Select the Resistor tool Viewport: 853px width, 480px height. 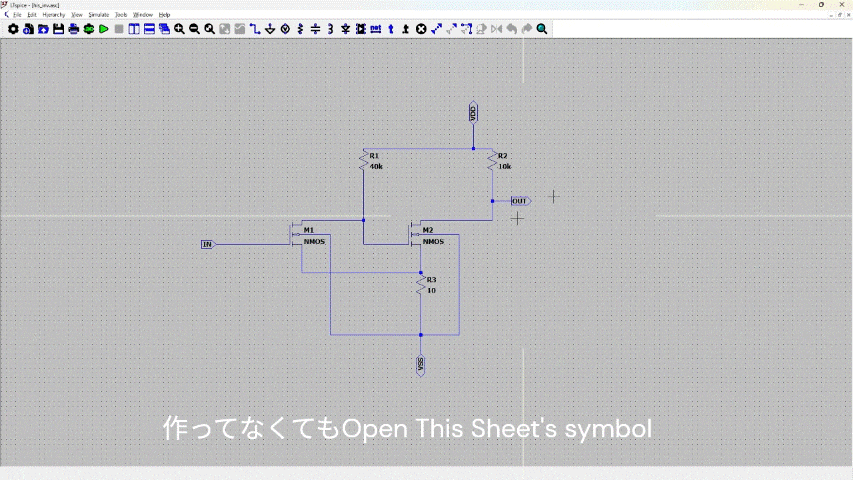[300, 29]
